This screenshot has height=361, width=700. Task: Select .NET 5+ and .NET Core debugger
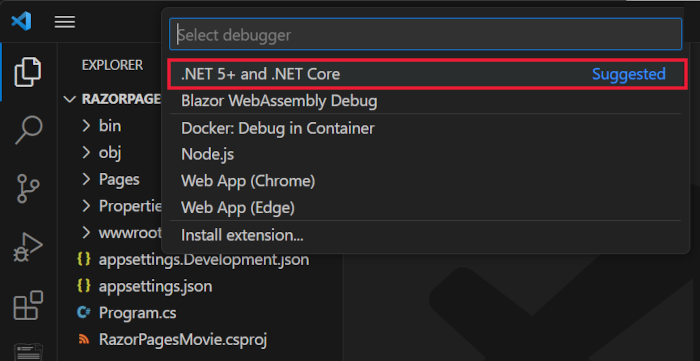[427, 74]
